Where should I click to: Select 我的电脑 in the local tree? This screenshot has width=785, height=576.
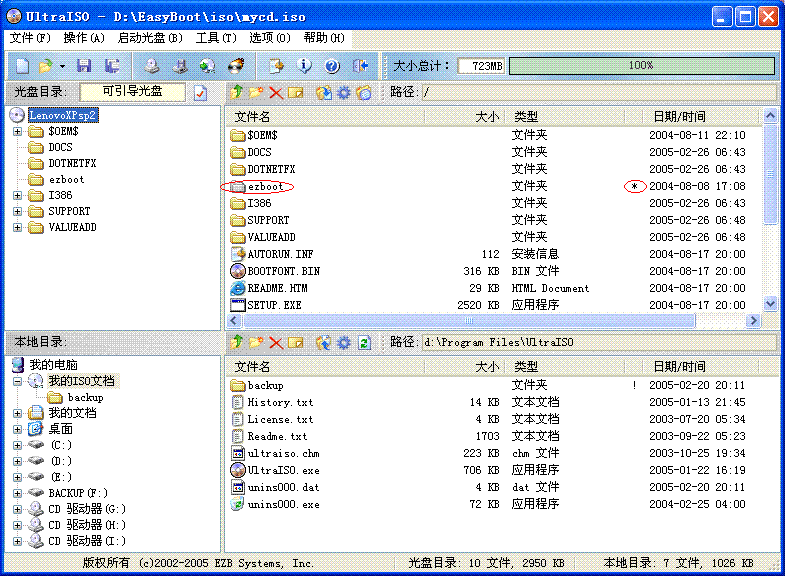(53, 365)
